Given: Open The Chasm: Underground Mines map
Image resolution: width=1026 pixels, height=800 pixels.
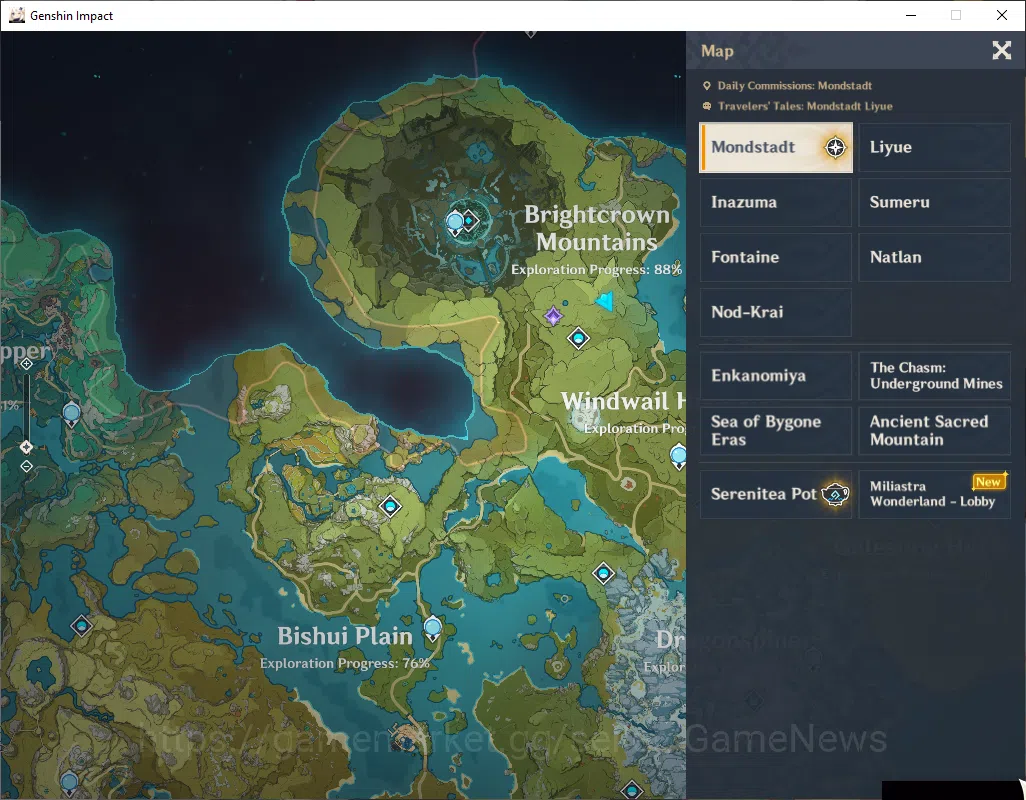Looking at the screenshot, I should click(934, 375).
